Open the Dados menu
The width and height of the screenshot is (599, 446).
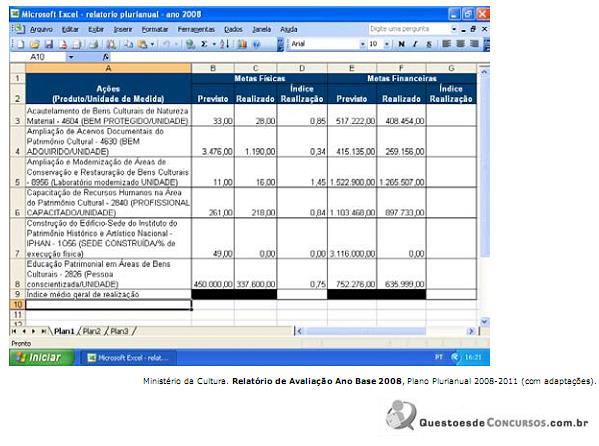[x=233, y=29]
